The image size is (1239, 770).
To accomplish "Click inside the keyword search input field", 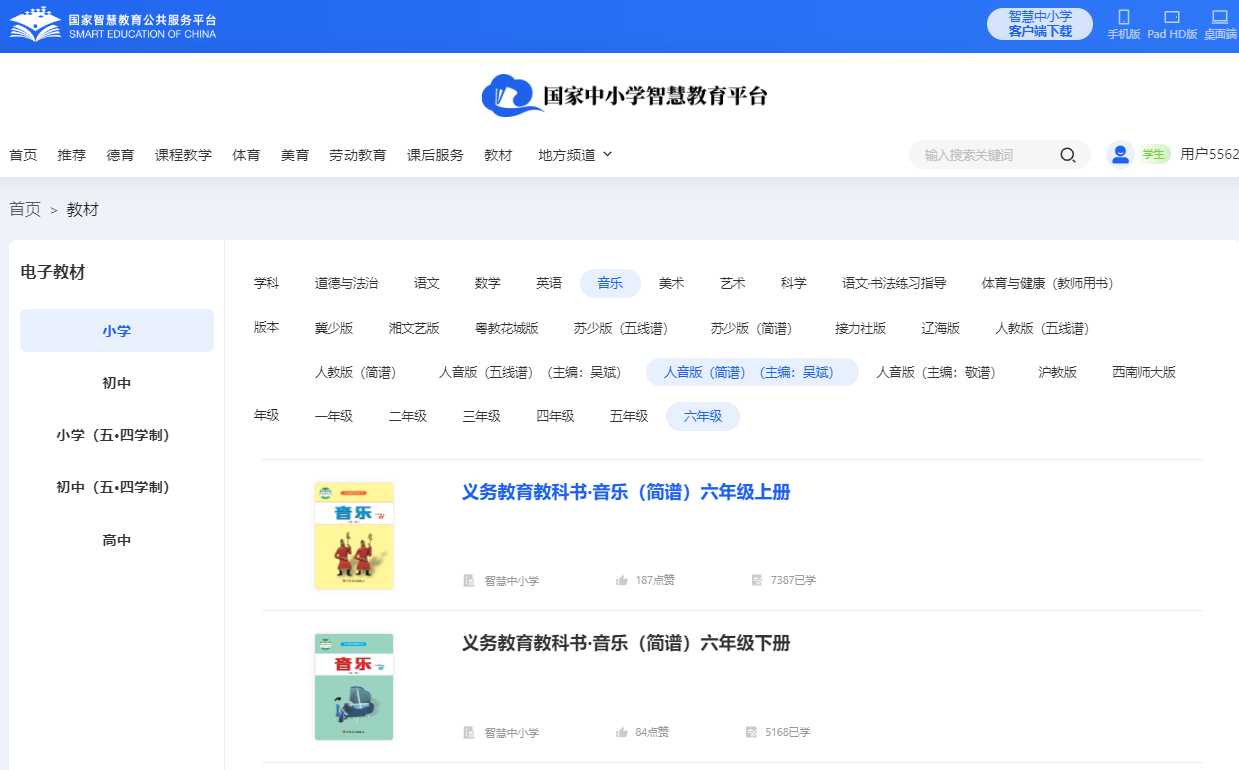I will [985, 155].
